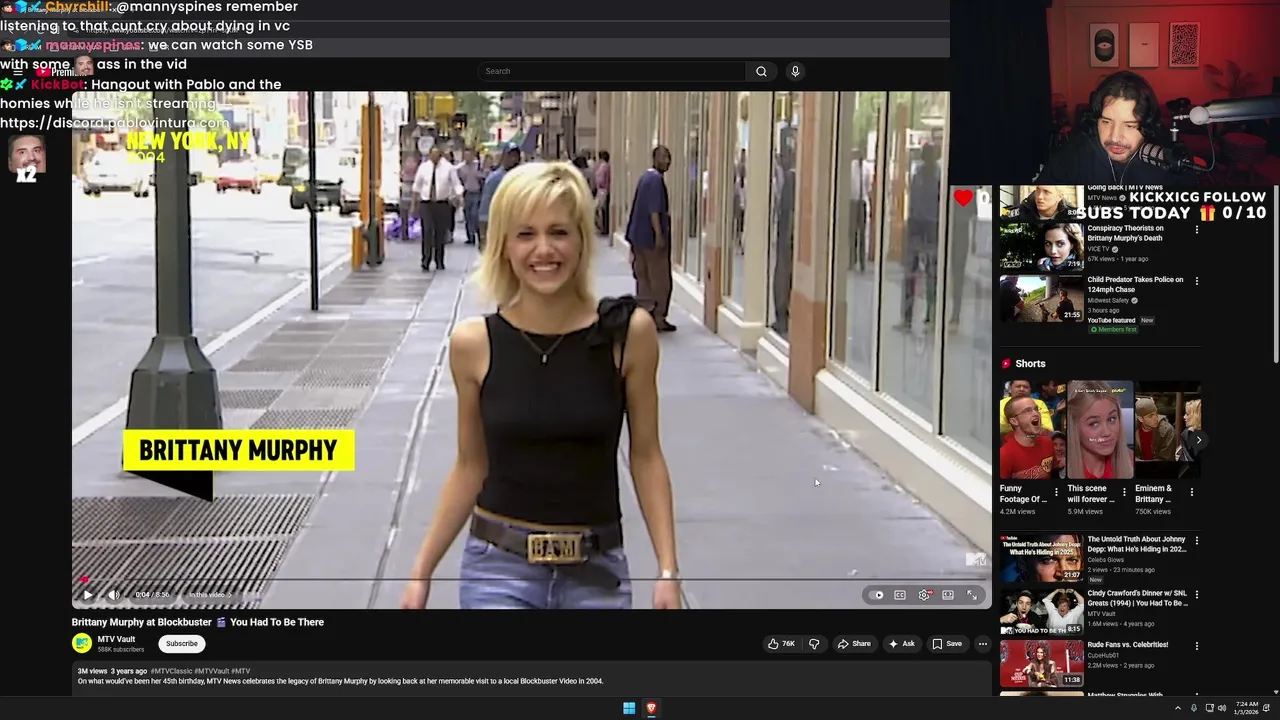
Task: Toggle the autoplay switch in the player
Action: 878,595
